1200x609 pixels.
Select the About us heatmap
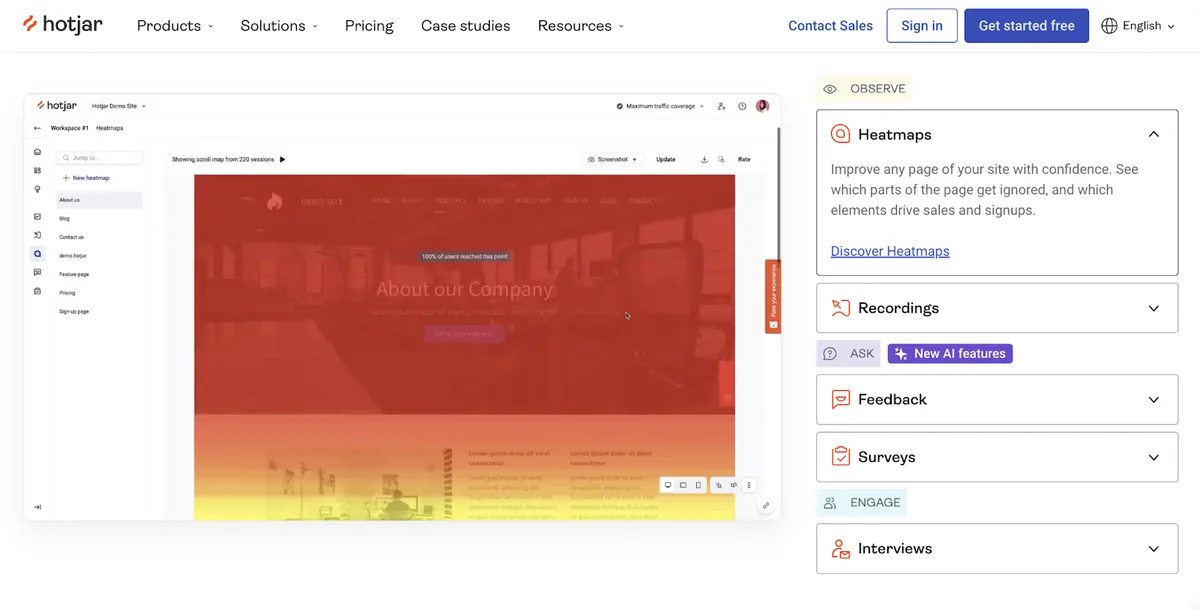click(x=99, y=200)
